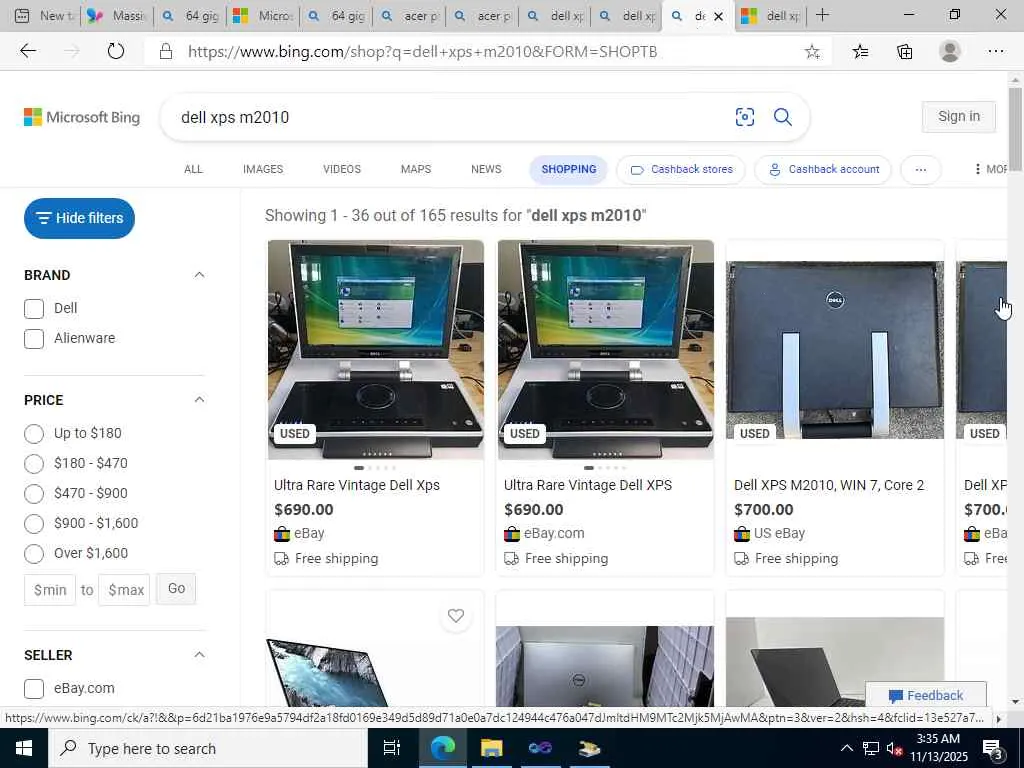Save second-row laptop with heart icon

click(456, 615)
